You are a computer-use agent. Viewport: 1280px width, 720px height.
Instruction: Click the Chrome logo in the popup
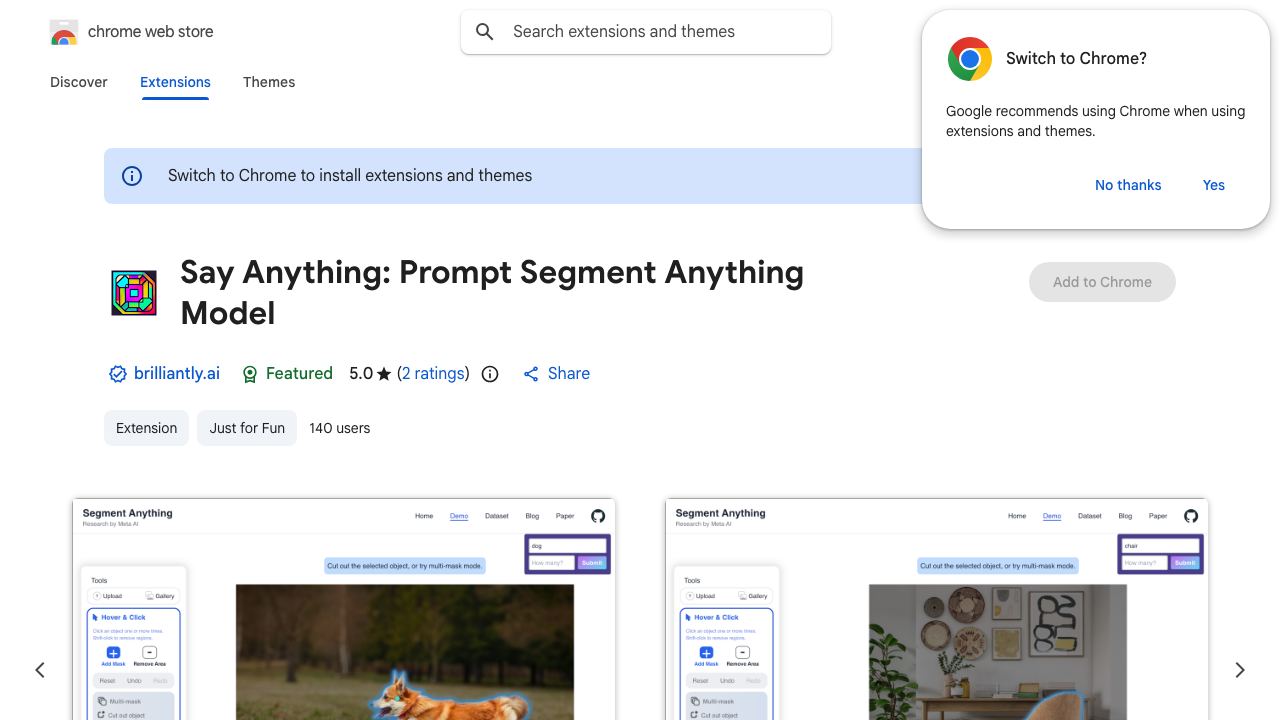point(970,59)
